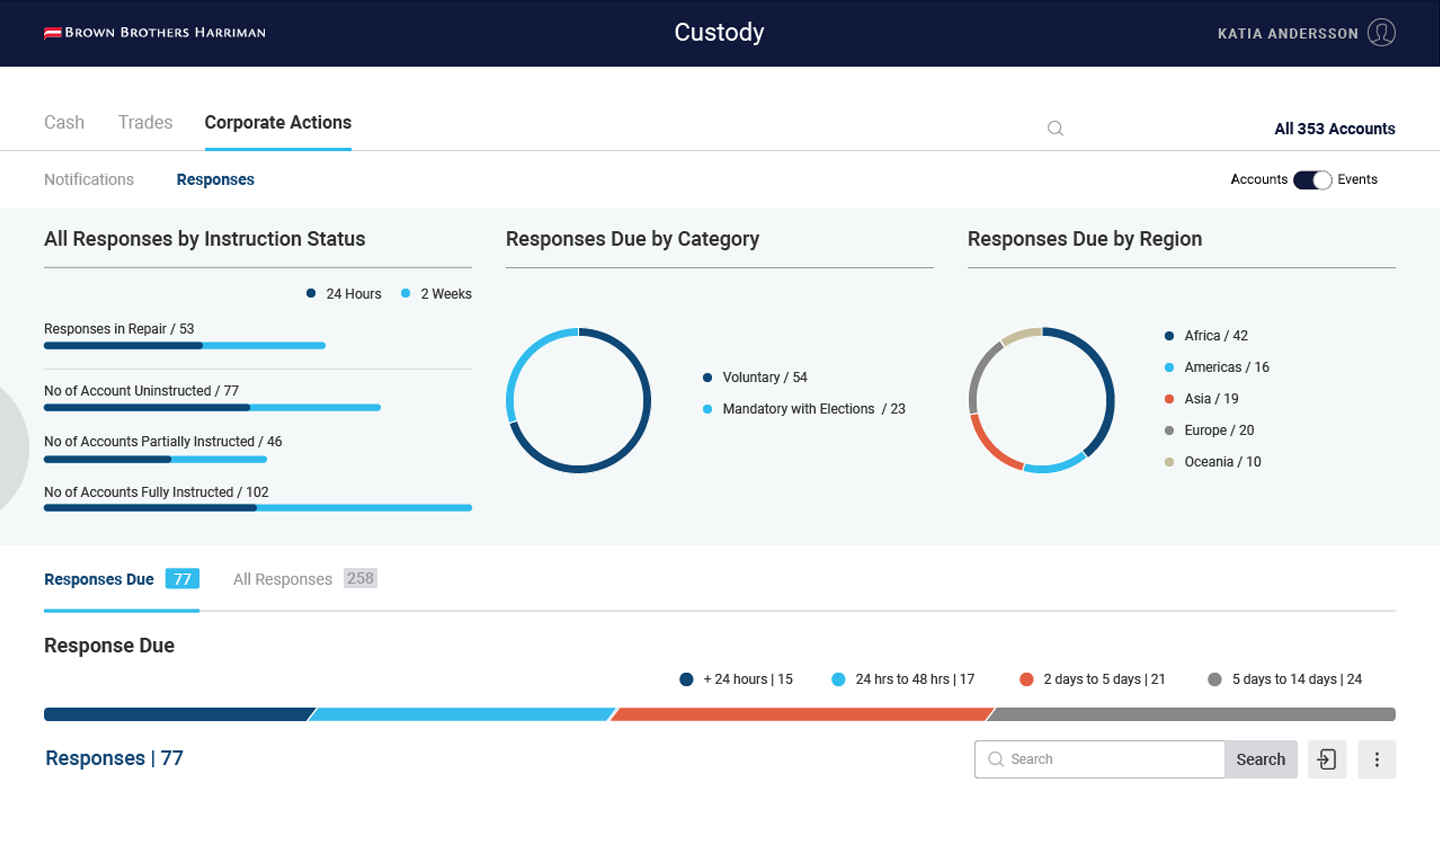1440x844 pixels.
Task: Click the dark blue +24 hours bar segment
Action: [x=179, y=714]
